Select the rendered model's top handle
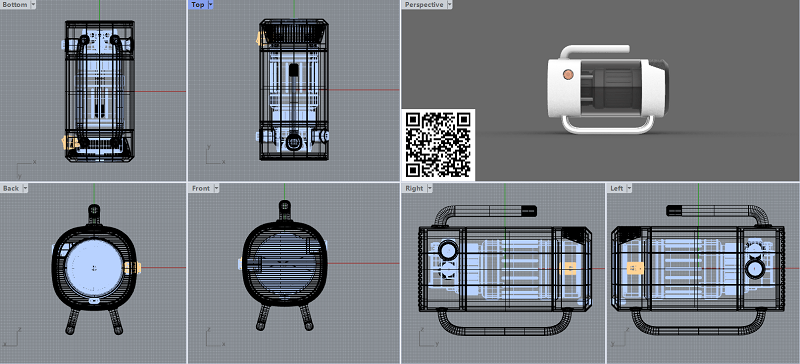The height and width of the screenshot is (364, 800). tap(594, 51)
